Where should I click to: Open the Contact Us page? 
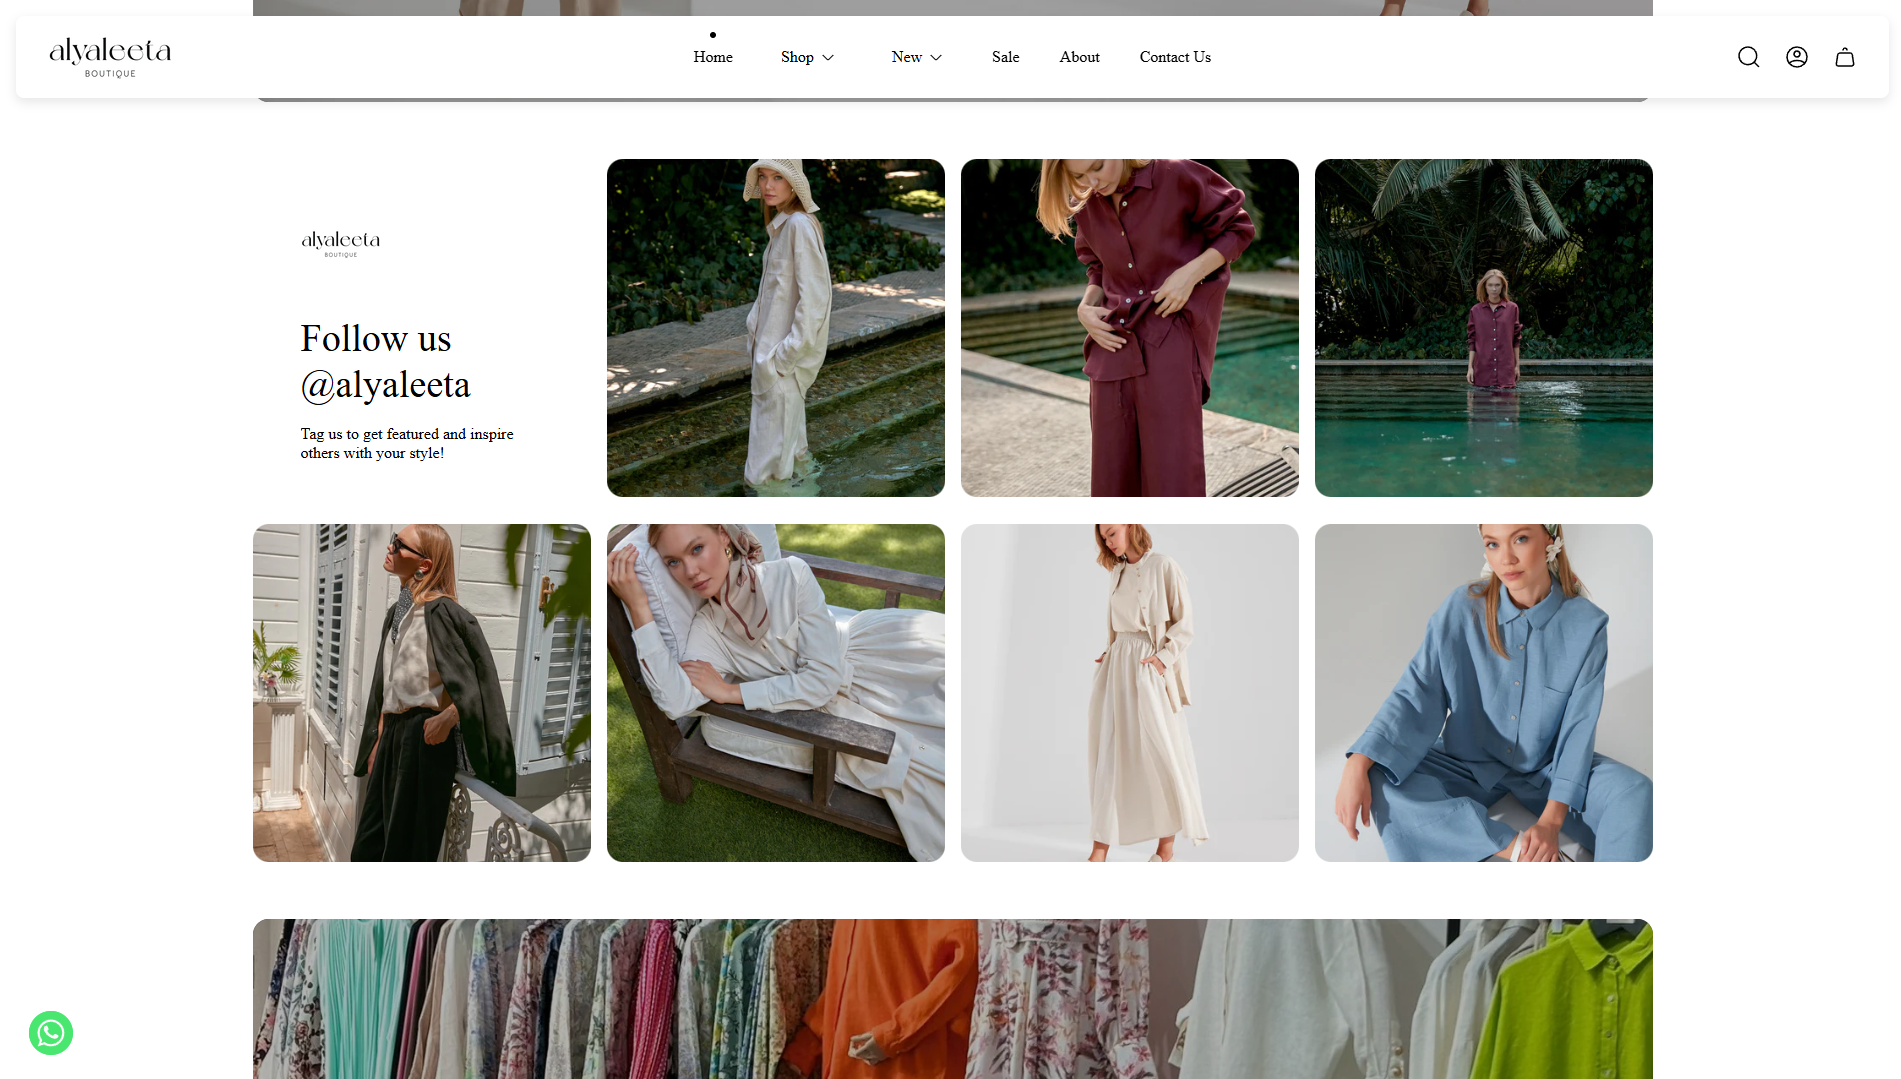click(1175, 57)
